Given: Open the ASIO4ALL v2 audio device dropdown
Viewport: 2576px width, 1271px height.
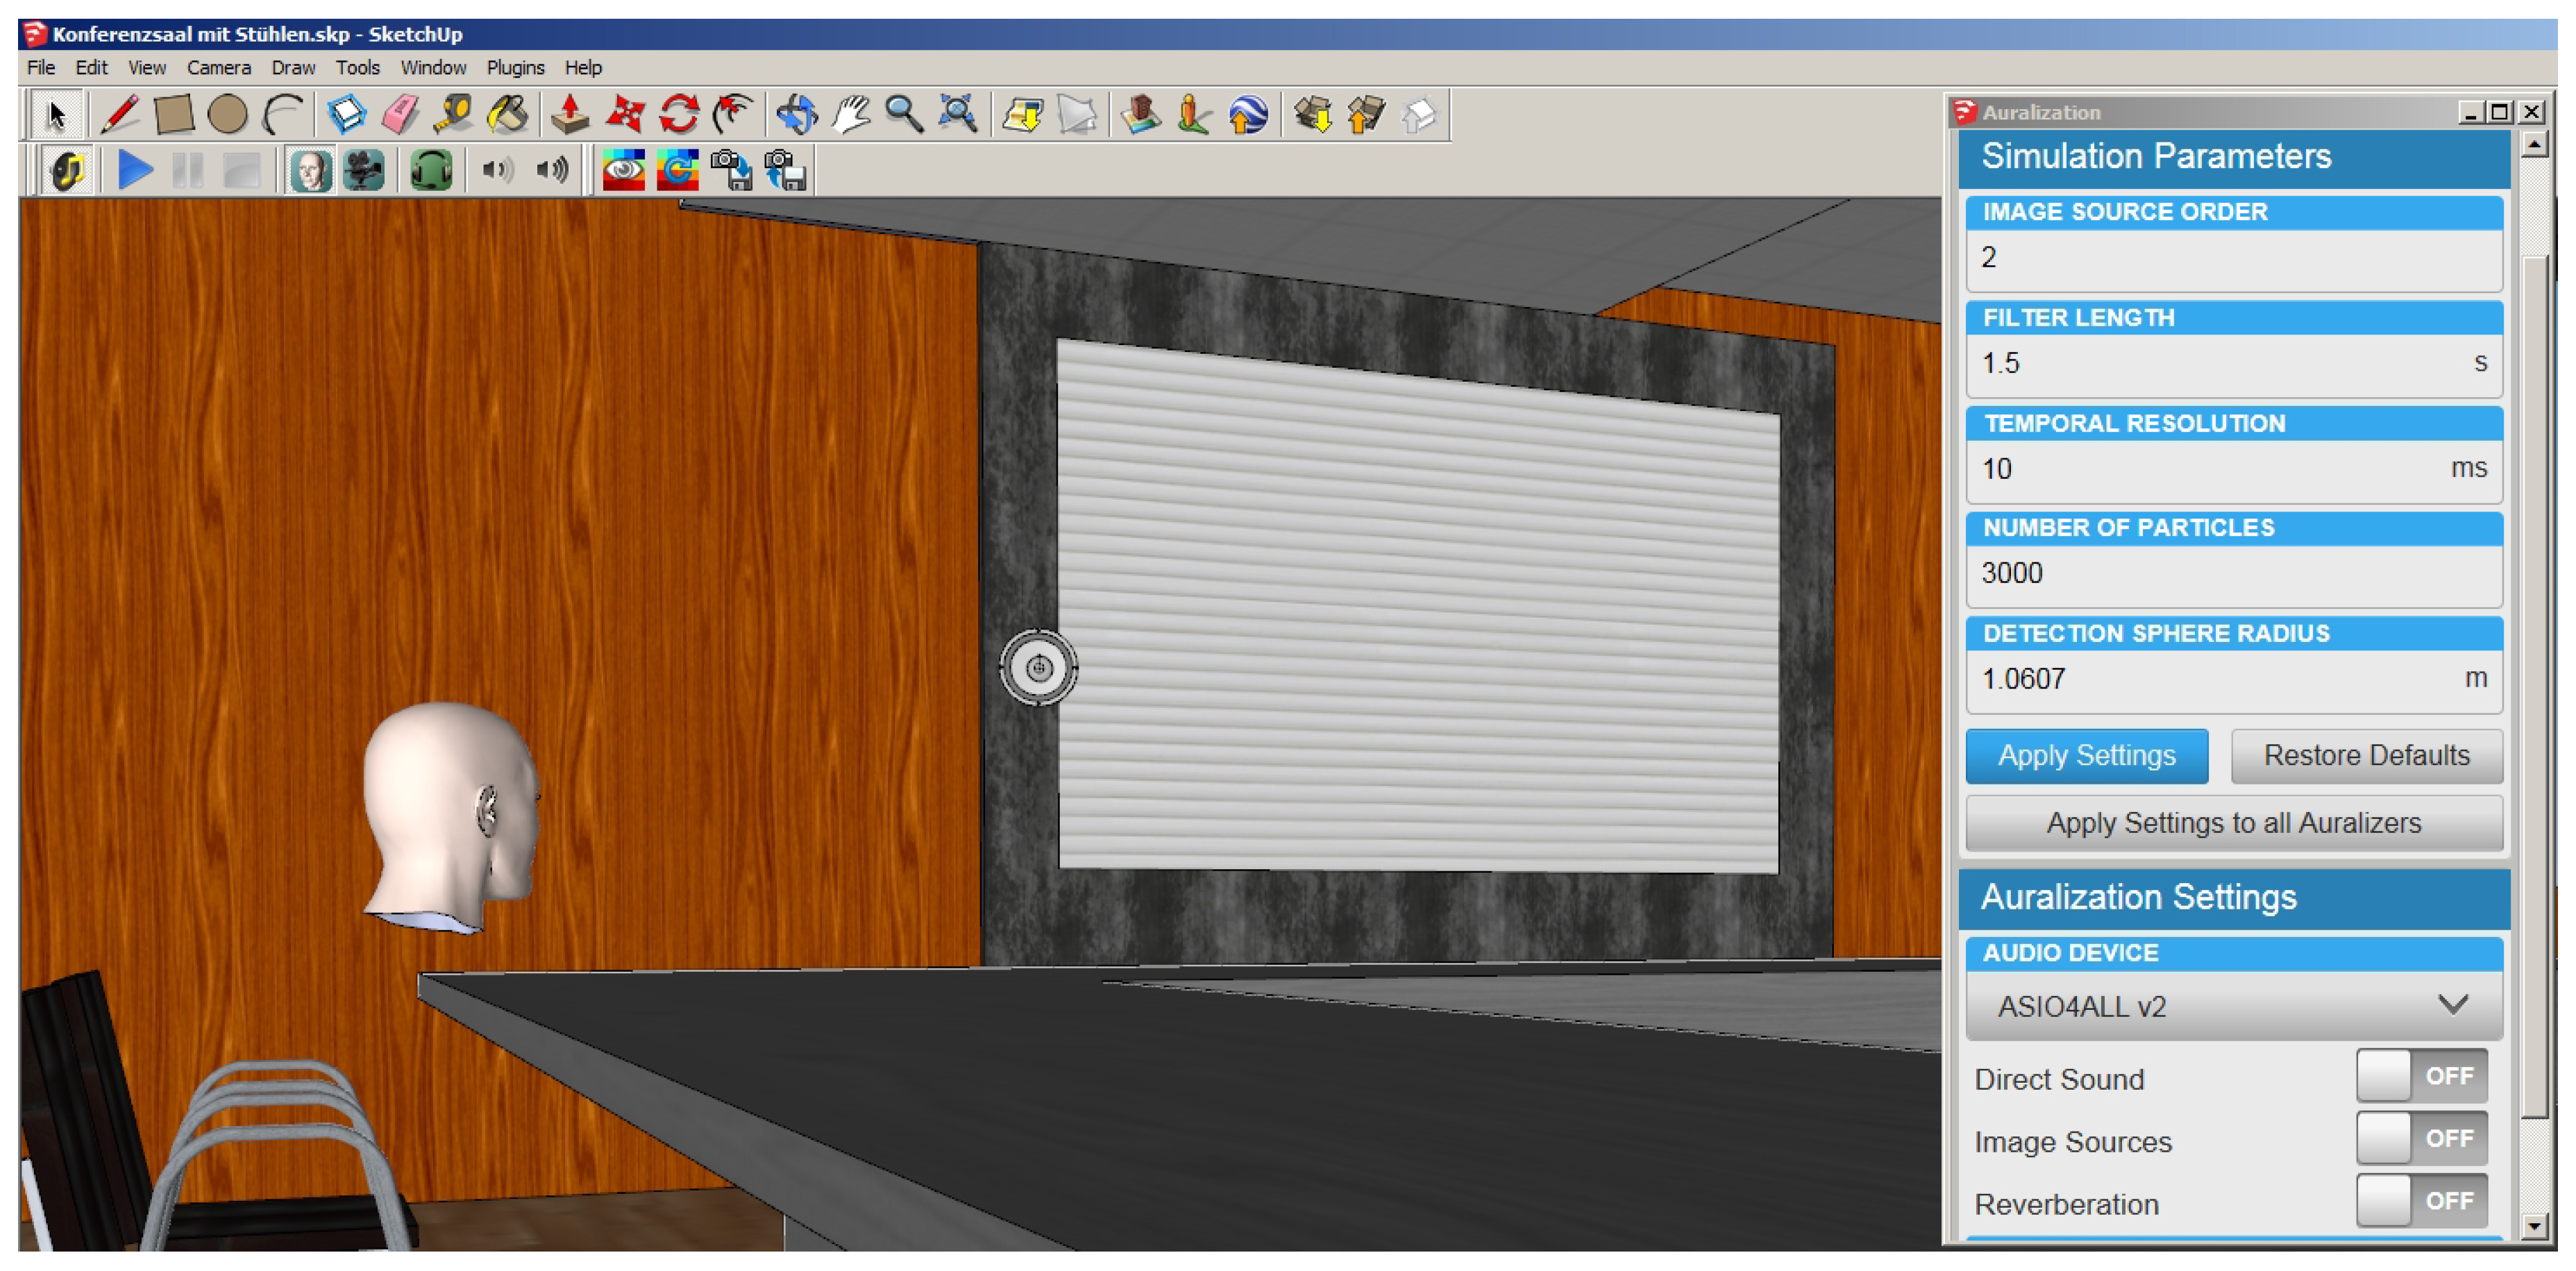Looking at the screenshot, I should (2233, 1006).
